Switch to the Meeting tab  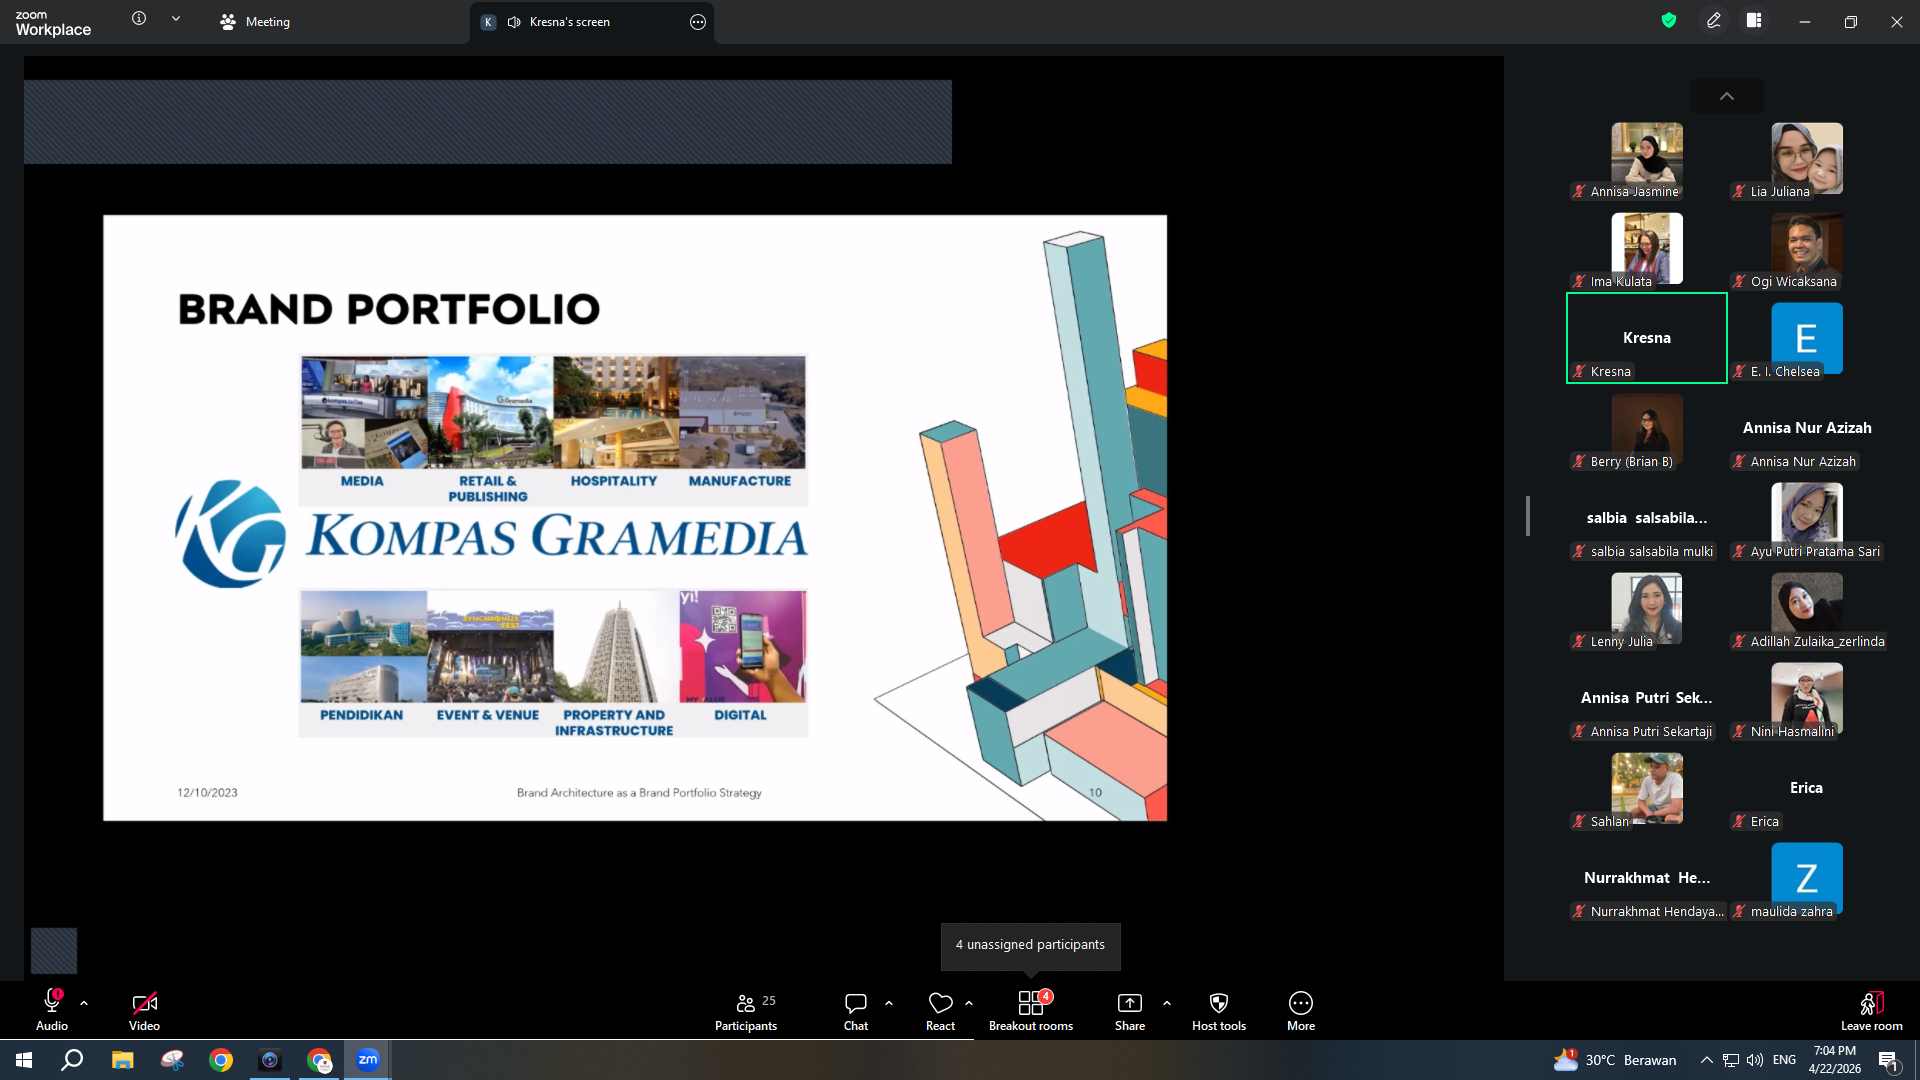[255, 22]
